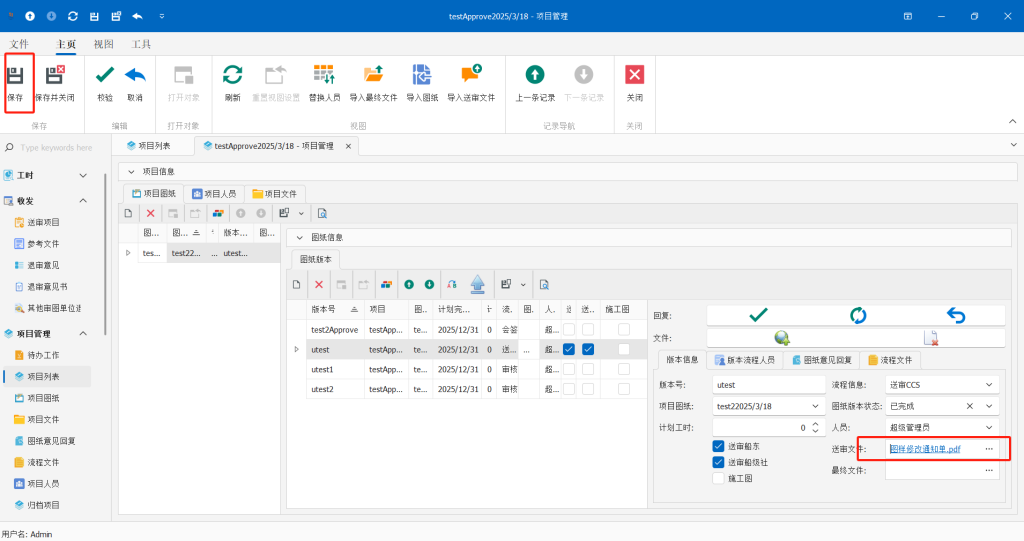Open the 图纸意见回复 tab
This screenshot has height=541, width=1024.
(x=821, y=360)
